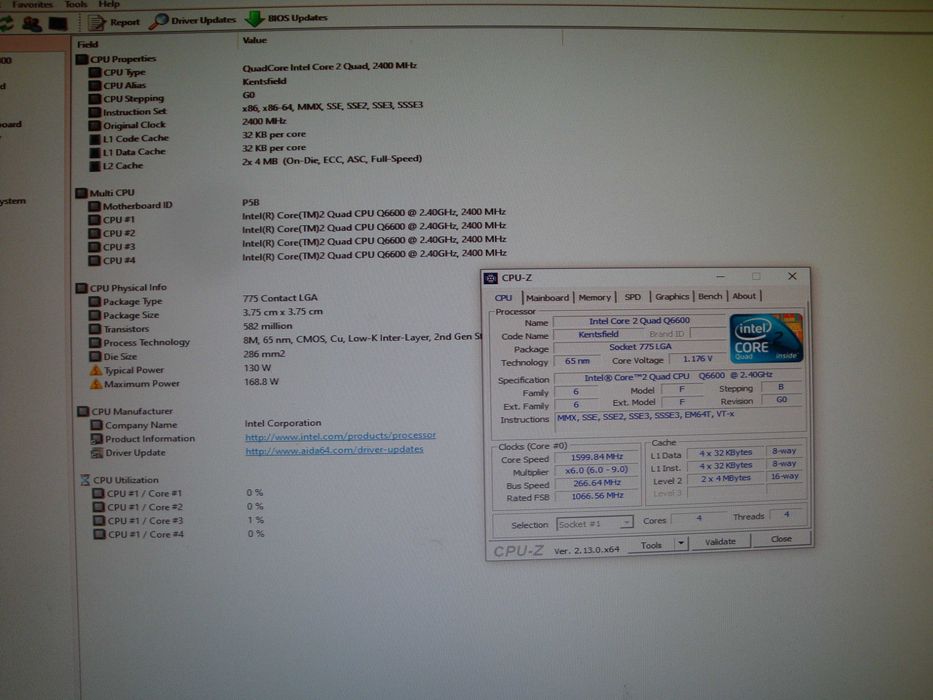The height and width of the screenshot is (700, 933).
Task: Click the users icon in AIDA64 toolbar
Action: coord(32,24)
